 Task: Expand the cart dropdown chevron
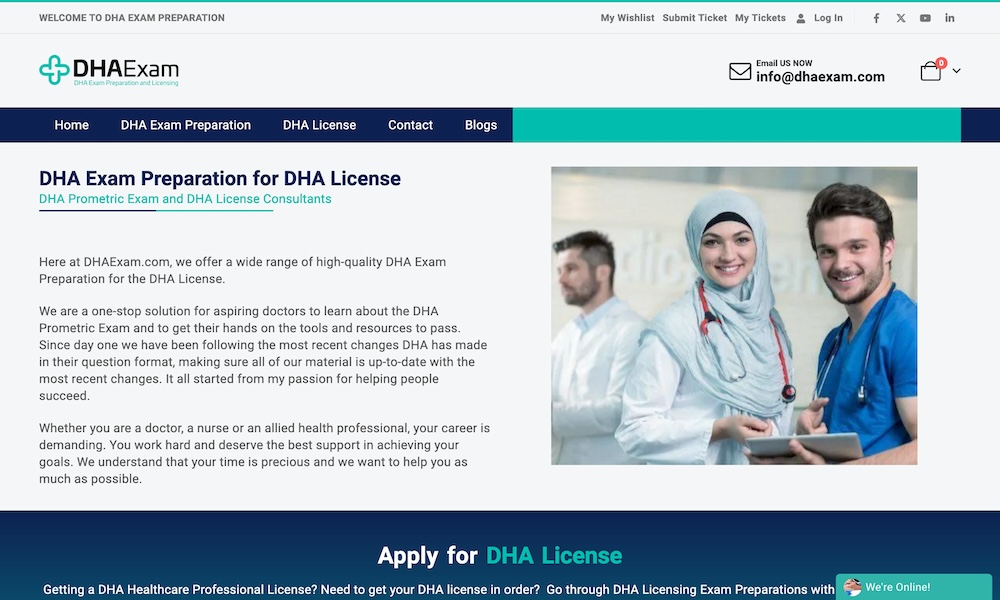[x=956, y=71]
